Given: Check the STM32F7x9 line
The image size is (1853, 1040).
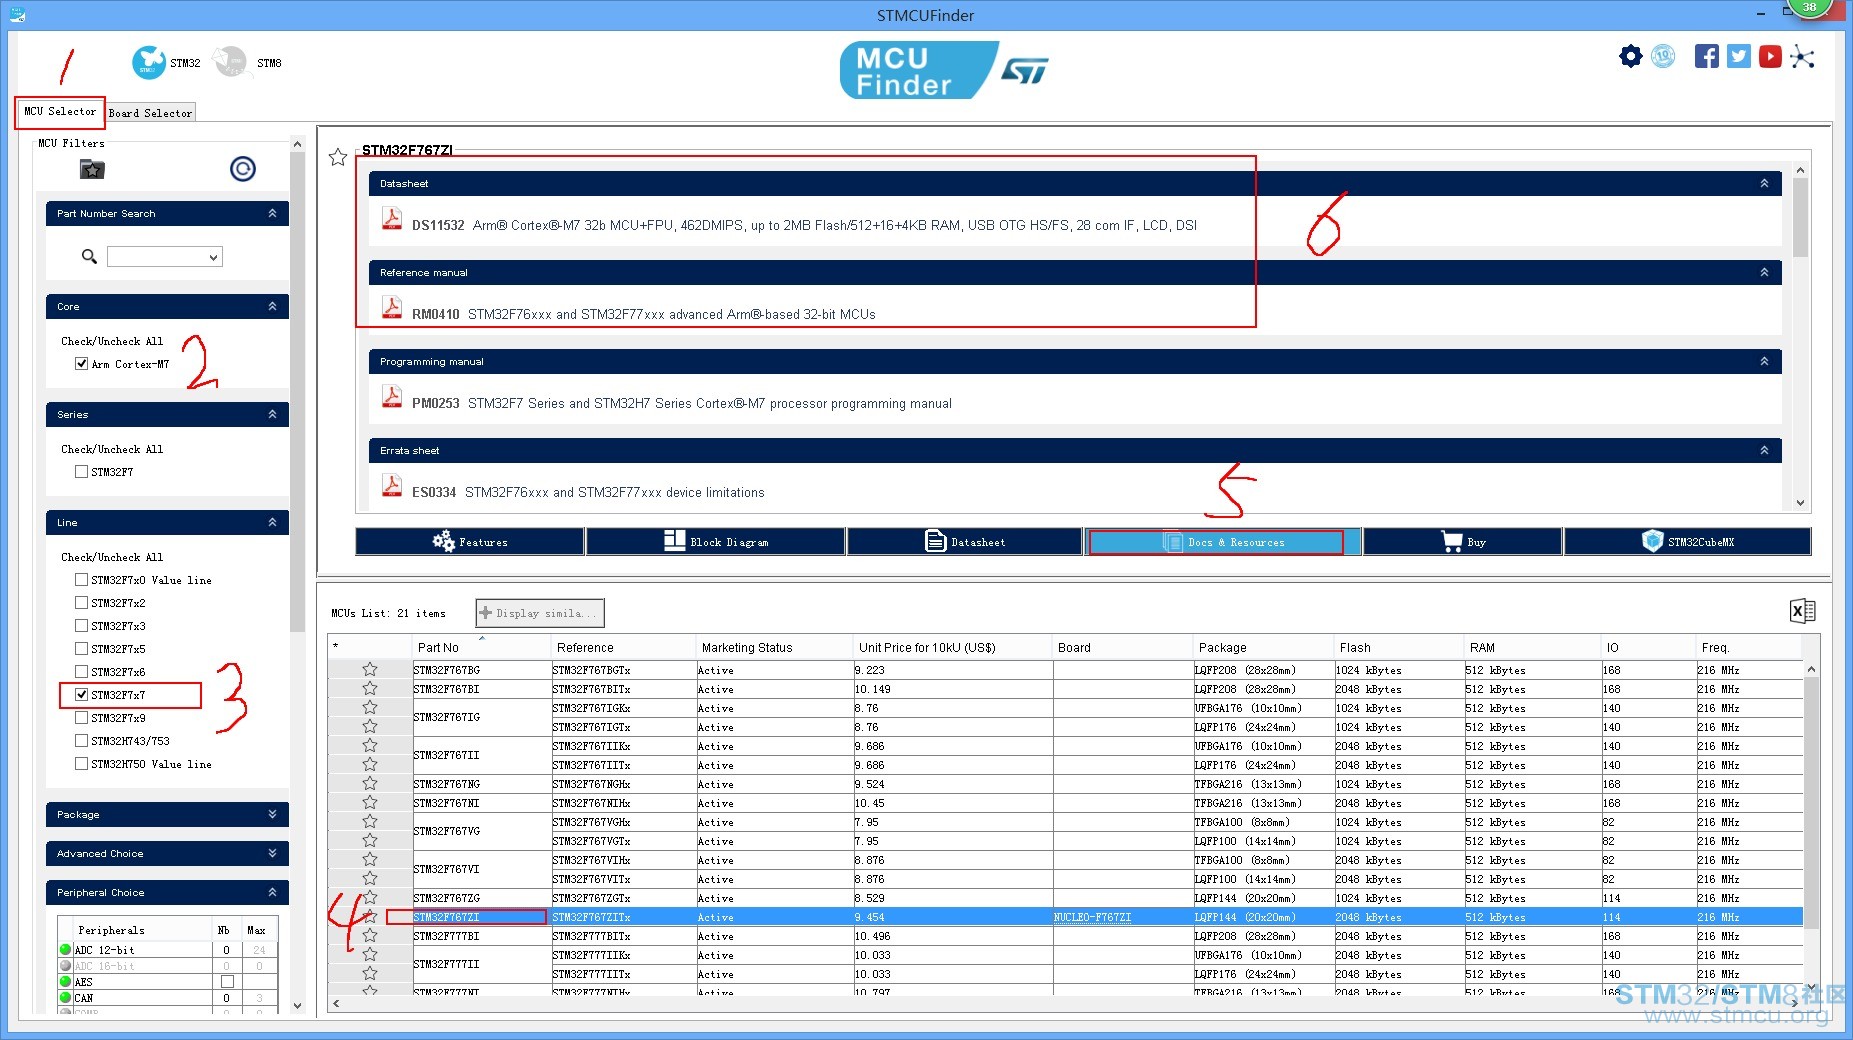Looking at the screenshot, I should click(82, 718).
